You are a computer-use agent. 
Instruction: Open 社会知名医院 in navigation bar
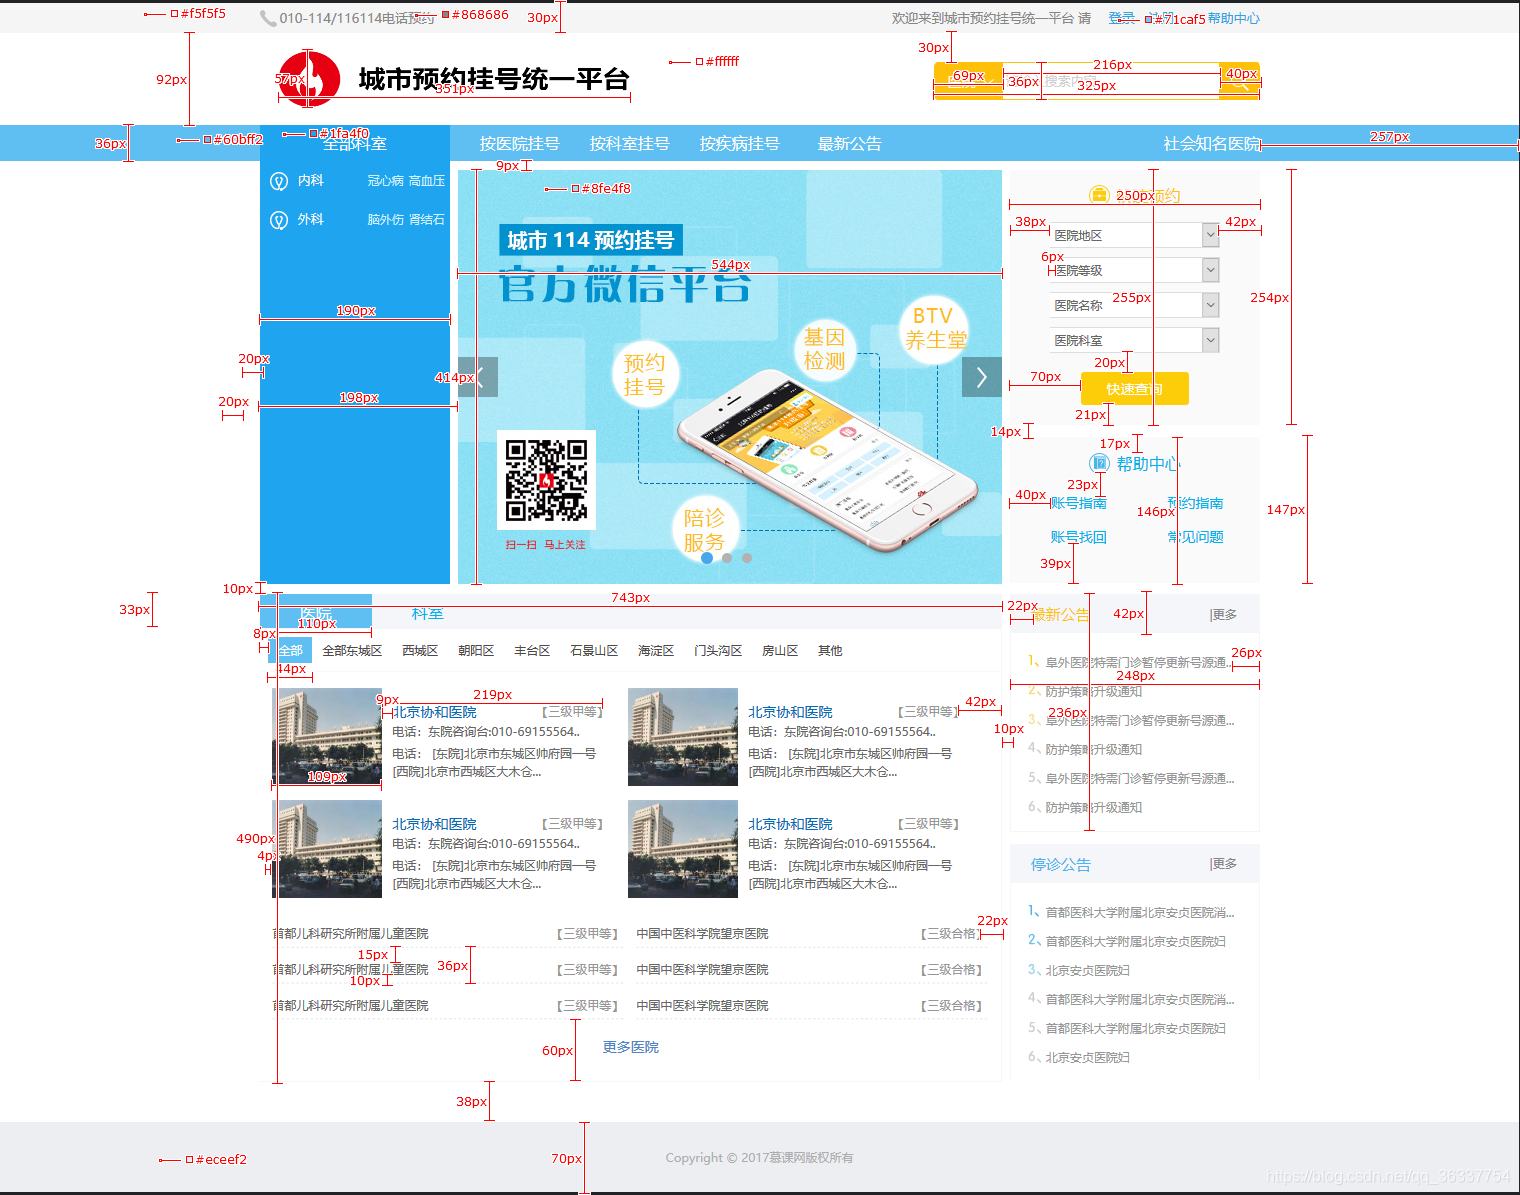pos(1212,143)
